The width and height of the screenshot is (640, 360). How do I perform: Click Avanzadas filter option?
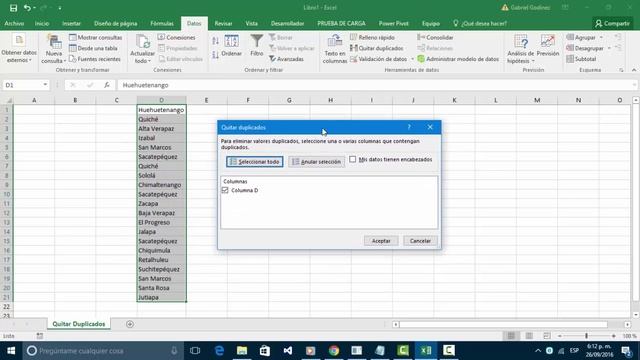tap(286, 59)
